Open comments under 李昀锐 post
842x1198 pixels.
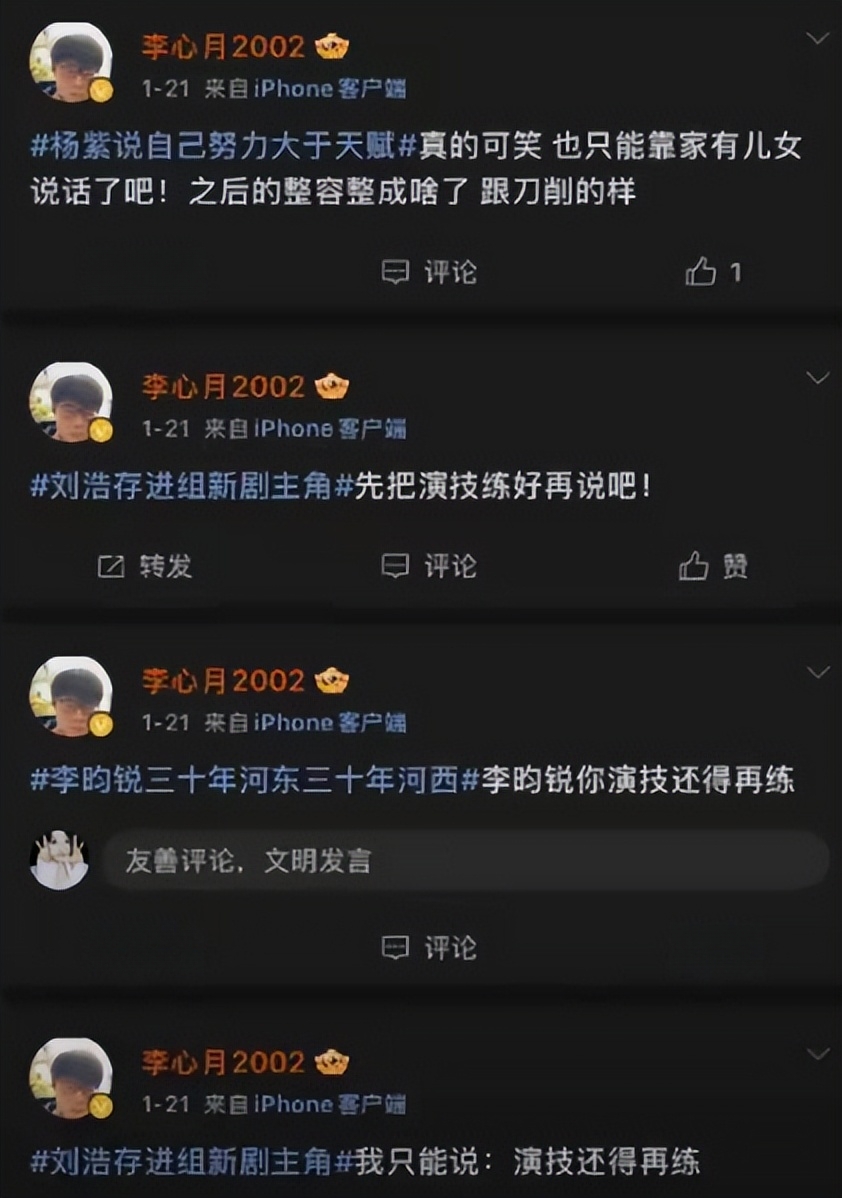point(429,948)
